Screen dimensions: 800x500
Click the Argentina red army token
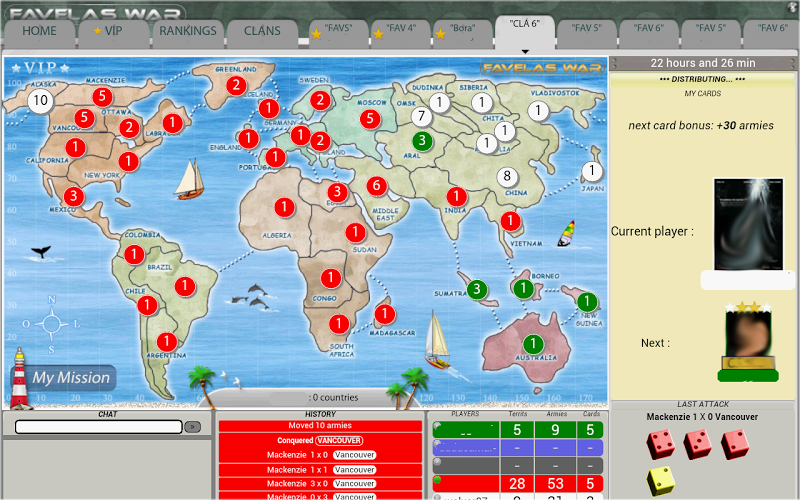(x=167, y=341)
